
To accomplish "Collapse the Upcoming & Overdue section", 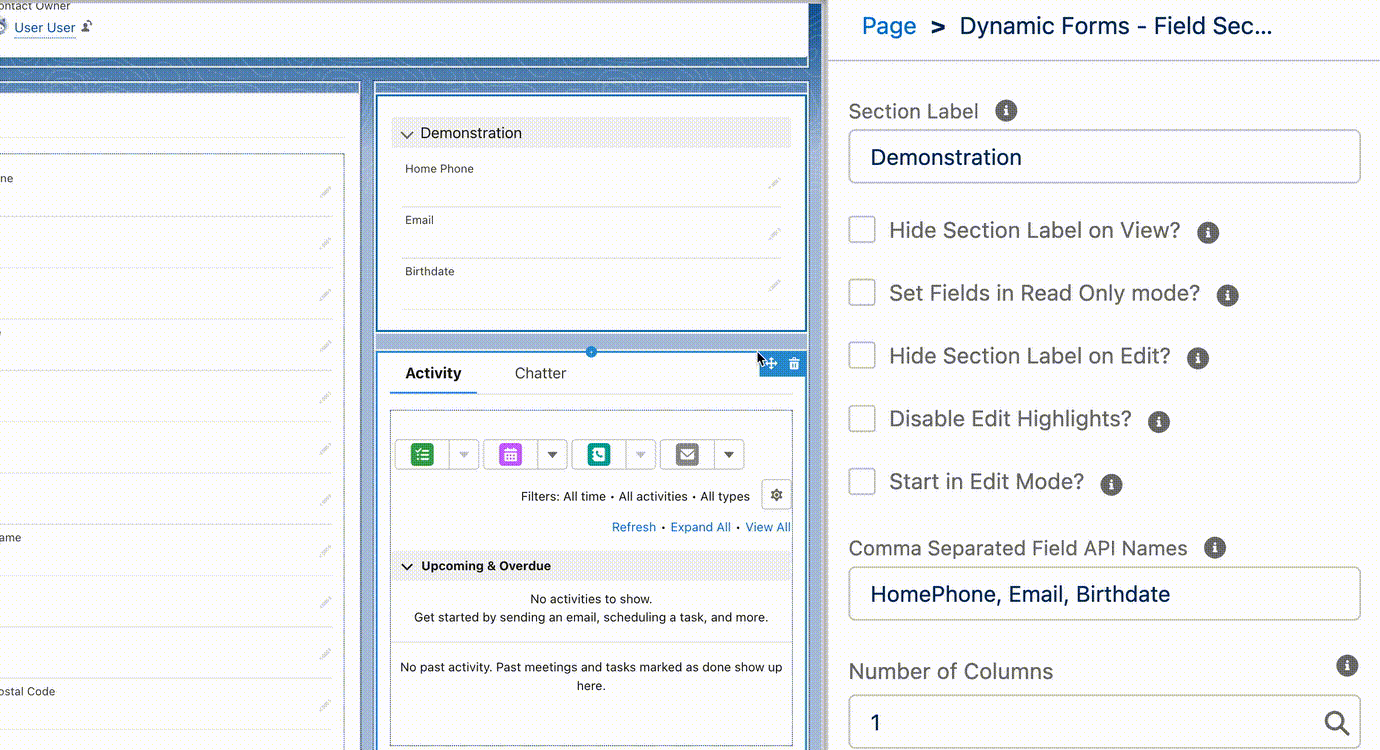I will [407, 565].
